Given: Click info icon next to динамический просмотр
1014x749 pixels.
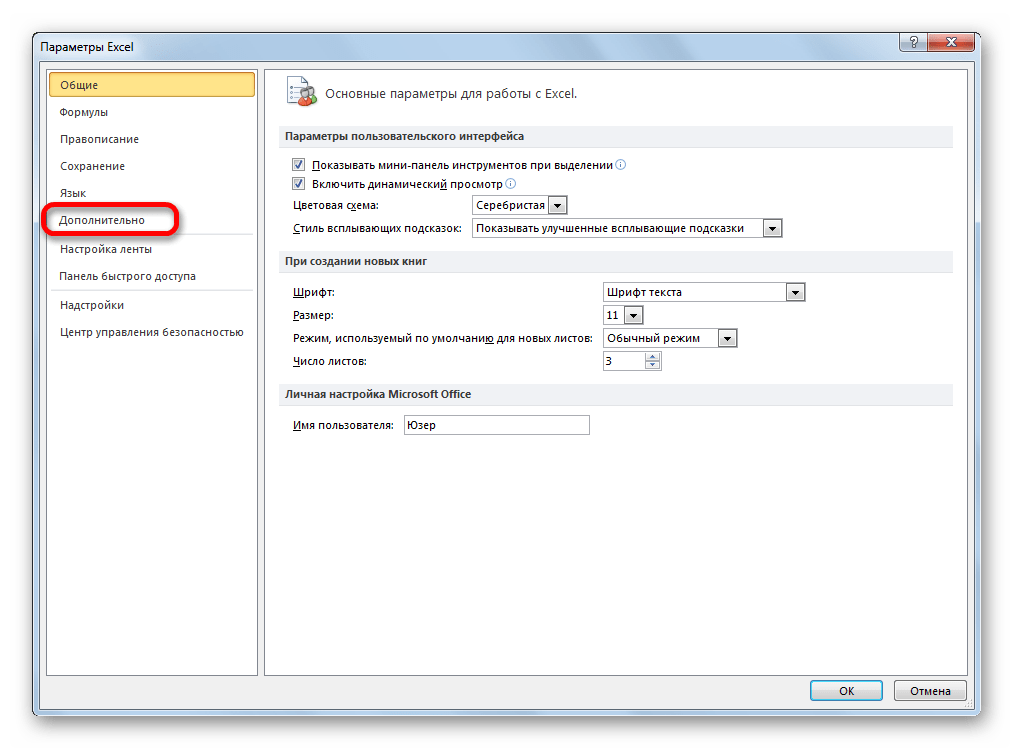Looking at the screenshot, I should (510, 184).
